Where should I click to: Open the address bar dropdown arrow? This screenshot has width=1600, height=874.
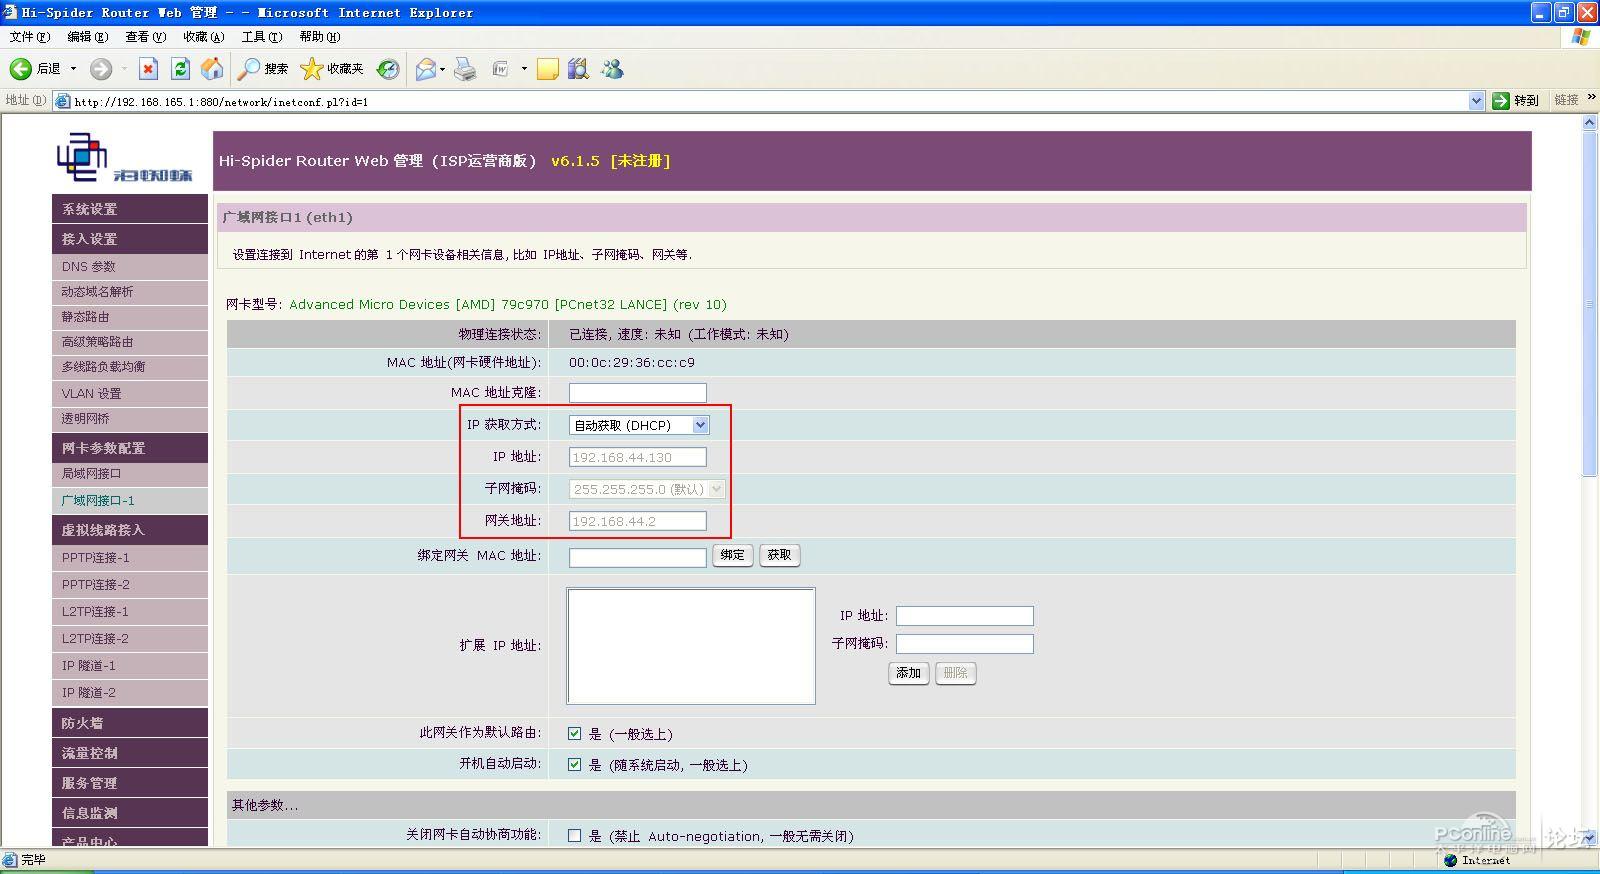[x=1476, y=101]
